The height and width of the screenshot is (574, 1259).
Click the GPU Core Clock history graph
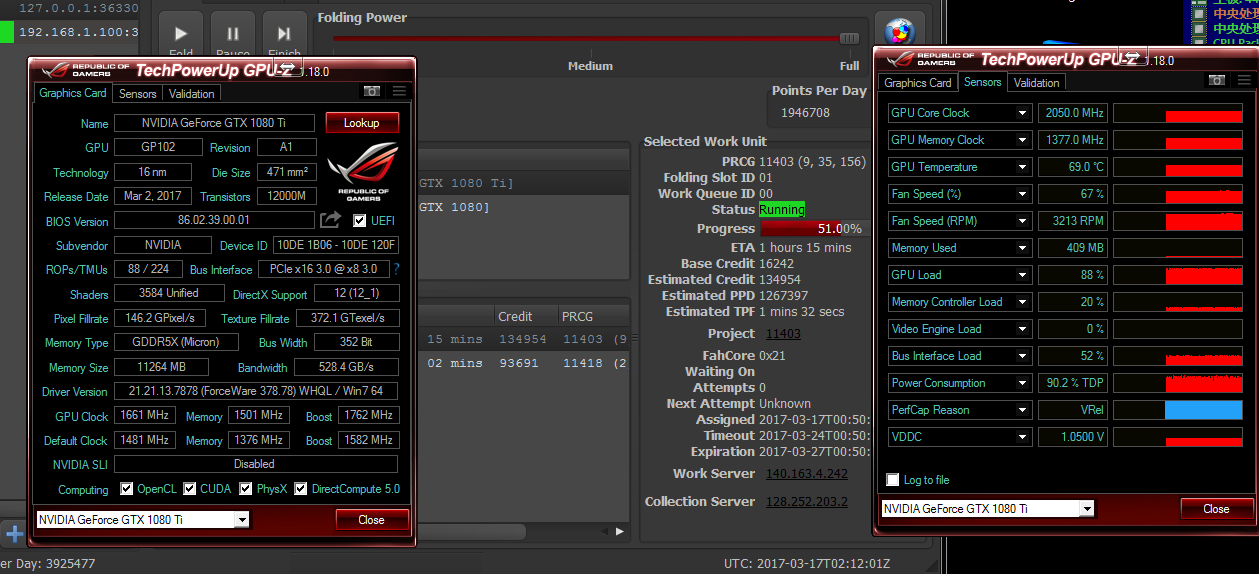tap(1178, 113)
